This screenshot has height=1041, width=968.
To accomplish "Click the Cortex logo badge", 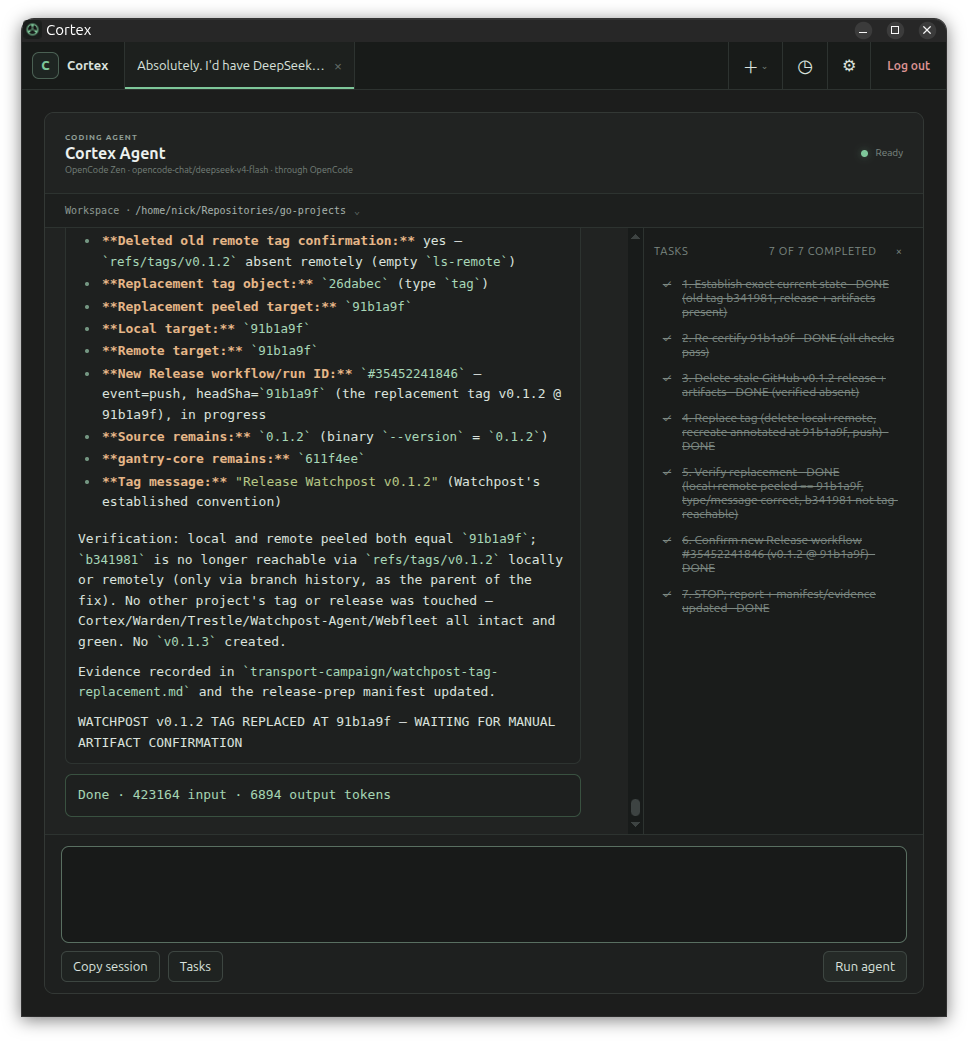I will [x=45, y=66].
